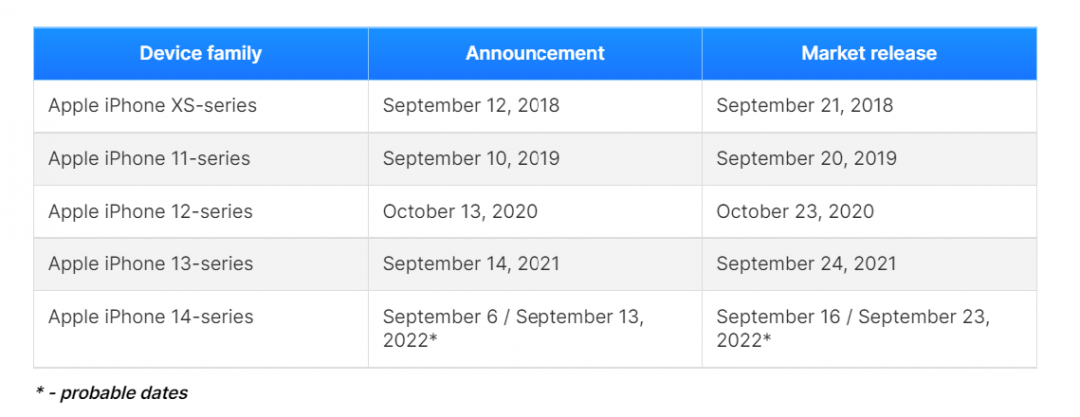This screenshot has height=417, width=1080.
Task: Select the Apple iPhone 11-series cell
Action: coord(149,158)
